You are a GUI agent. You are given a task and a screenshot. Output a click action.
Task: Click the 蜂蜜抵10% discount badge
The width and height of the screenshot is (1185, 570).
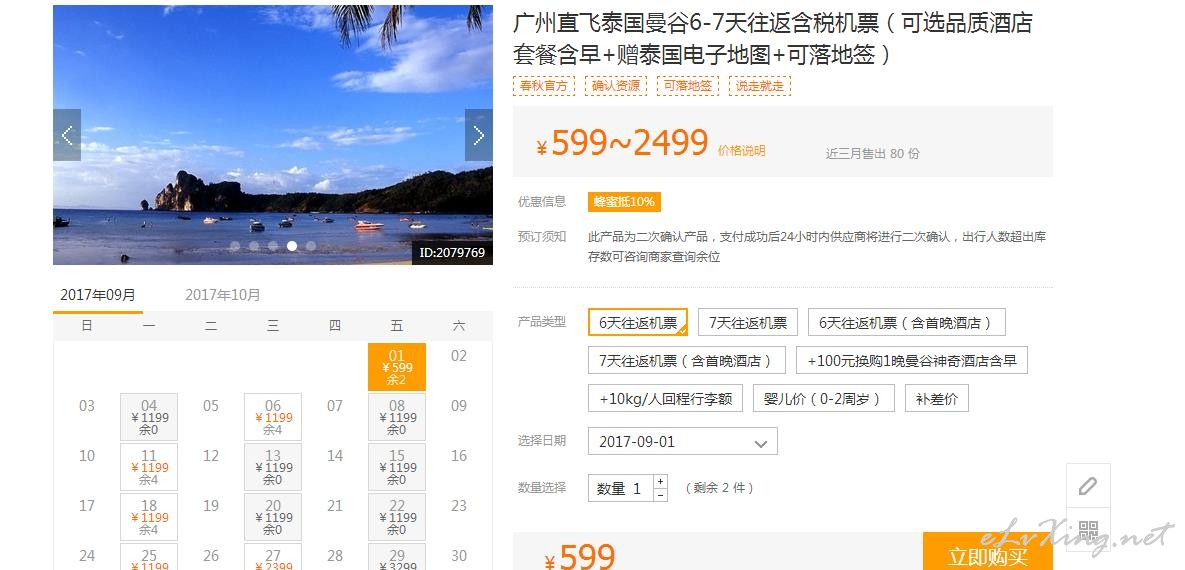624,202
